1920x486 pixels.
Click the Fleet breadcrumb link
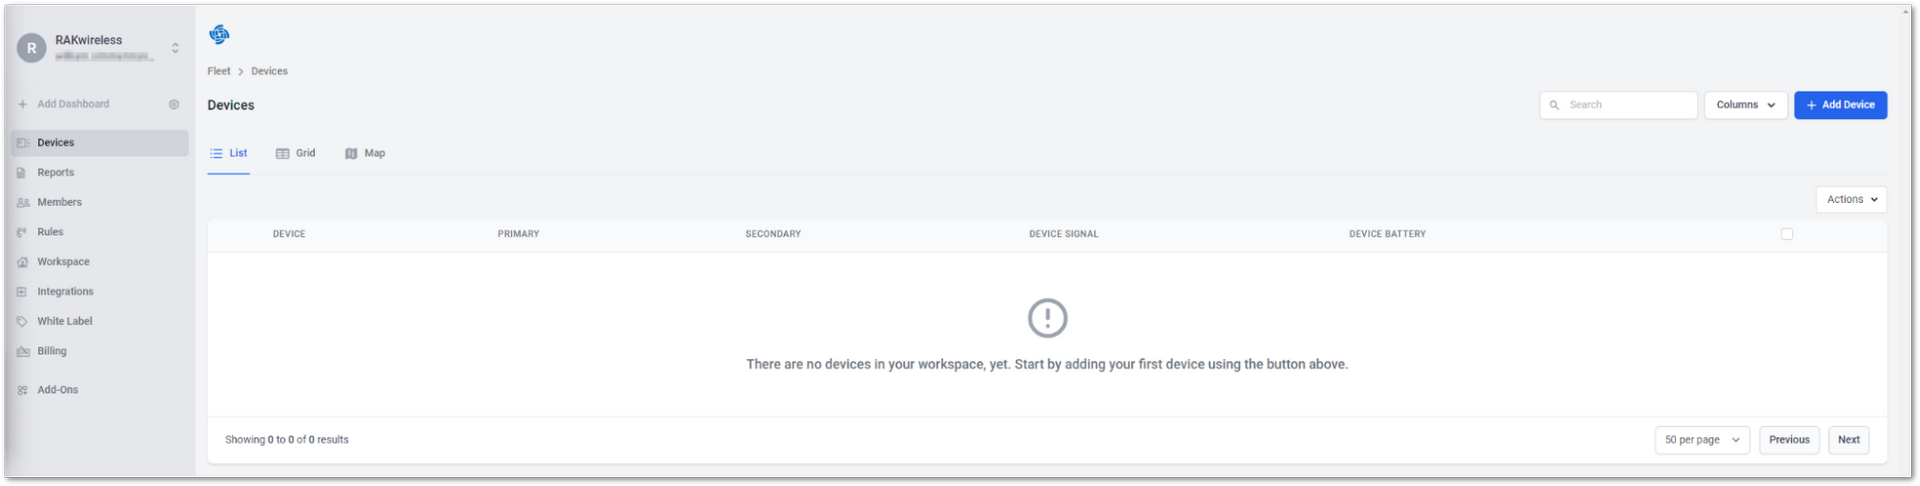pos(219,71)
